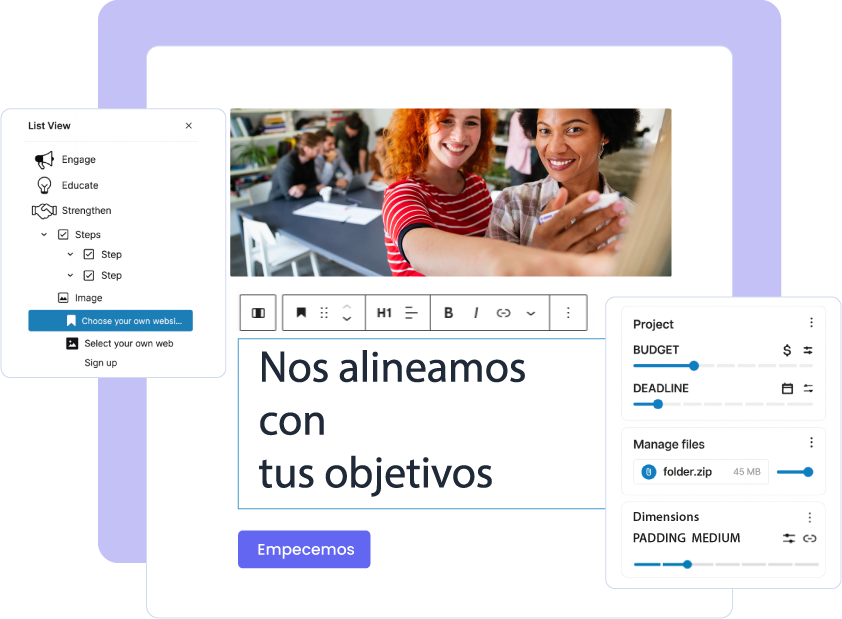Open the Project panel options menu
This screenshot has width=842, height=619.
pyautogui.click(x=811, y=323)
